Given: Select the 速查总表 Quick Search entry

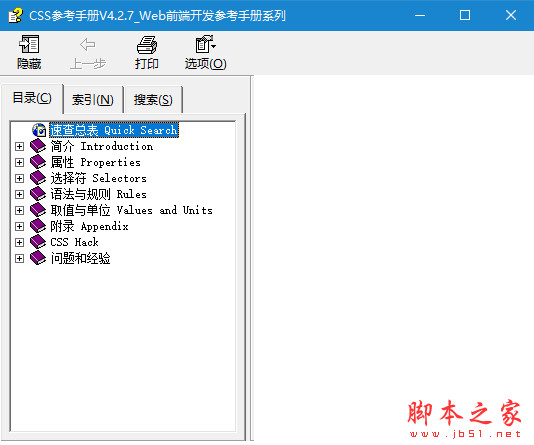Looking at the screenshot, I should (x=114, y=130).
